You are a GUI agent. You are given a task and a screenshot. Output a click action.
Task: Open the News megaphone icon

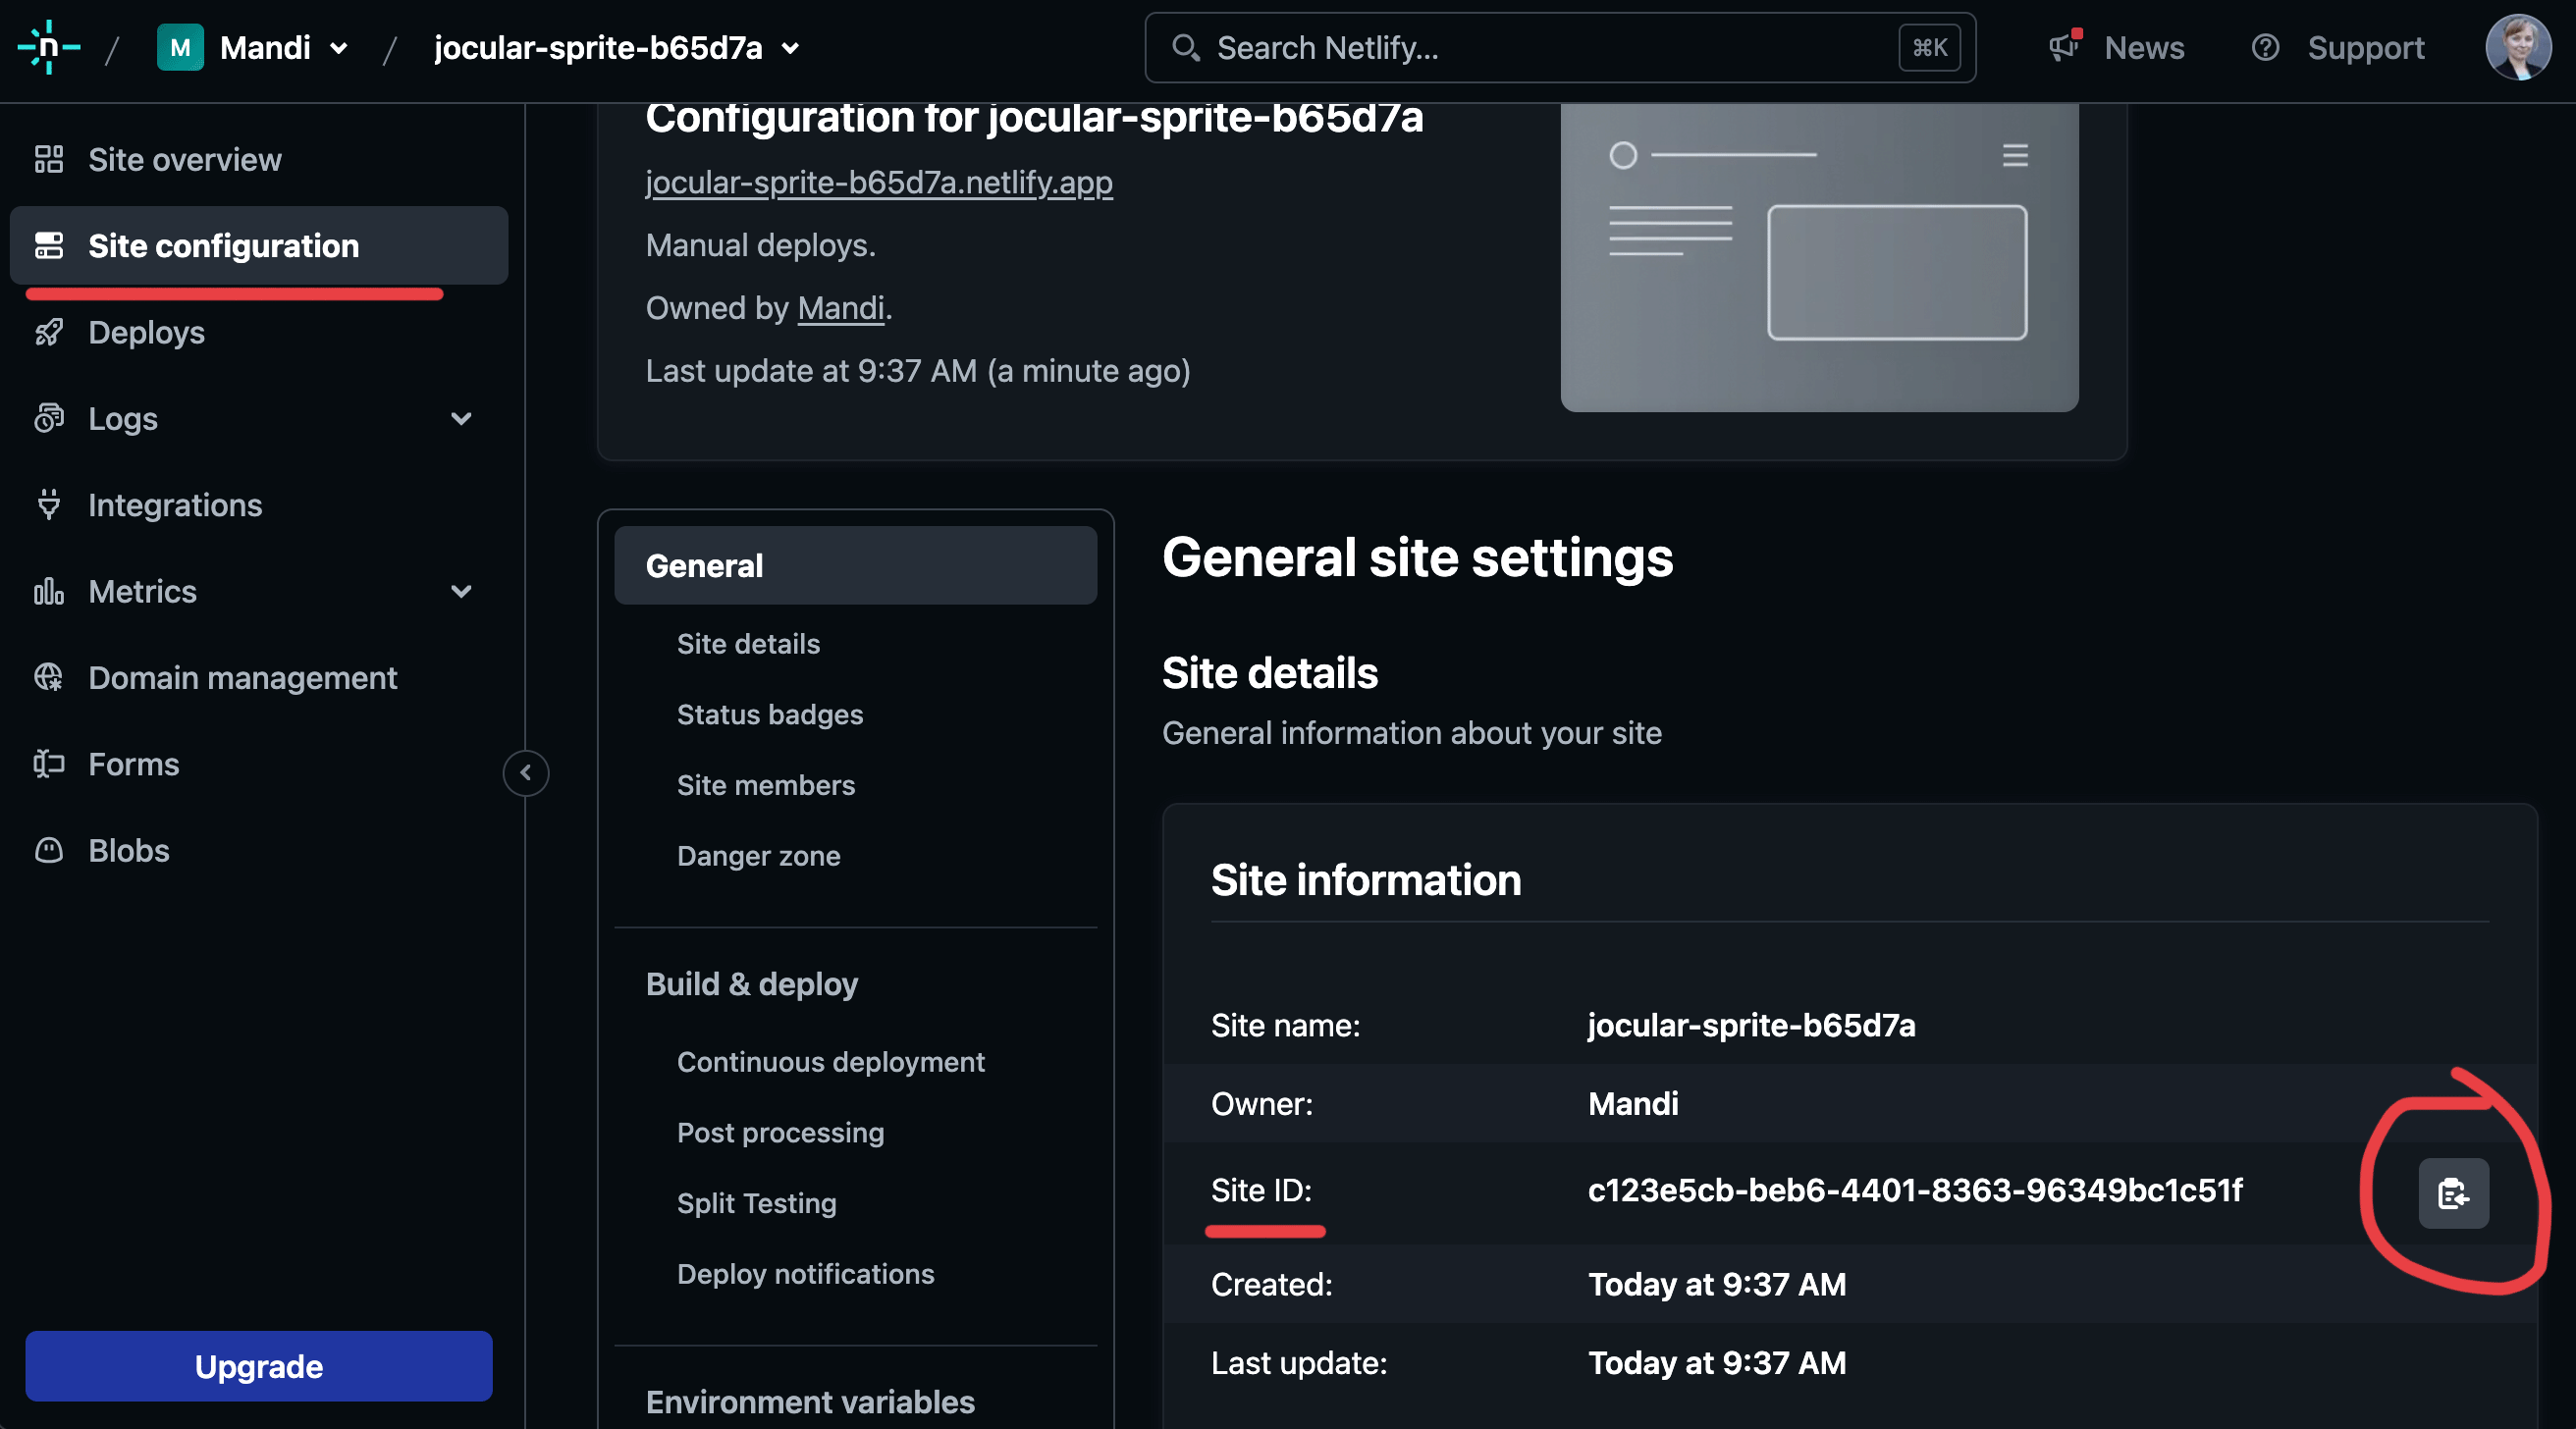pyautogui.click(x=2064, y=47)
